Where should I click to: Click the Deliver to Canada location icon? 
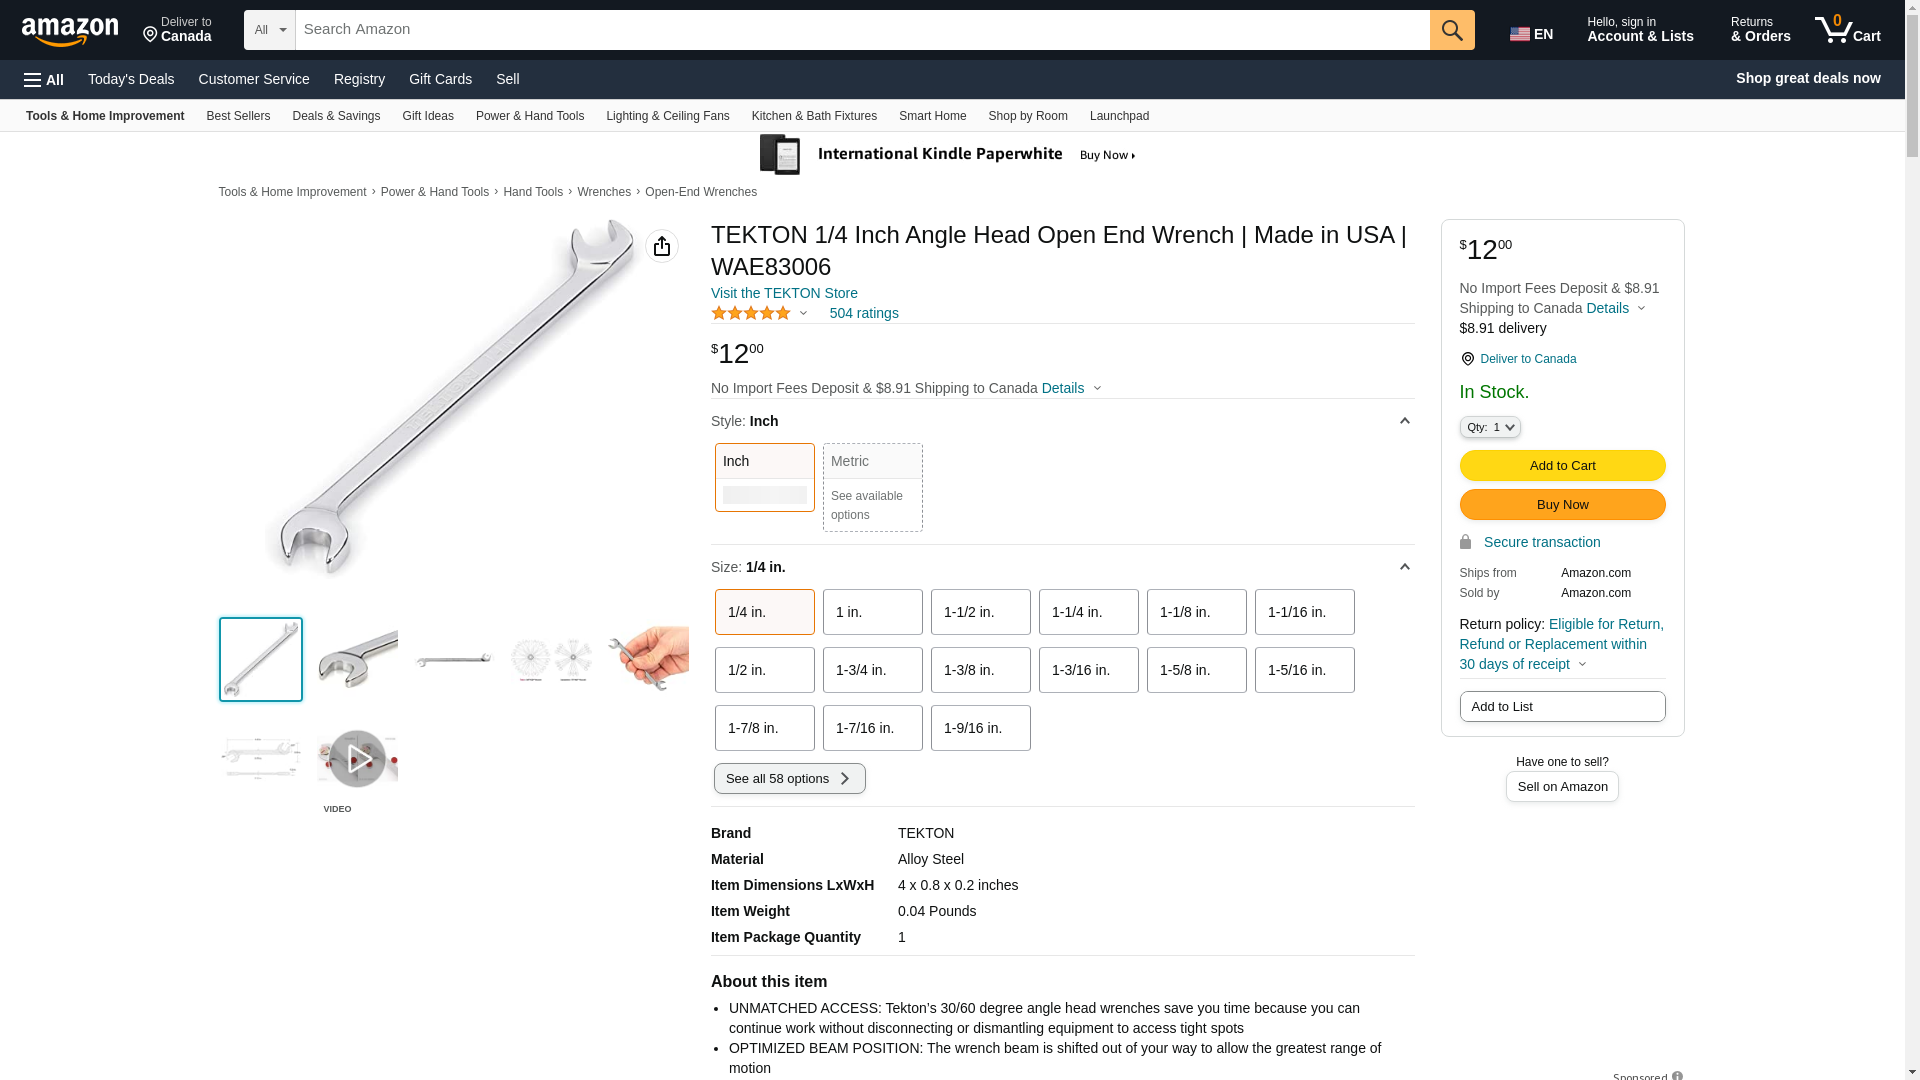point(152,35)
